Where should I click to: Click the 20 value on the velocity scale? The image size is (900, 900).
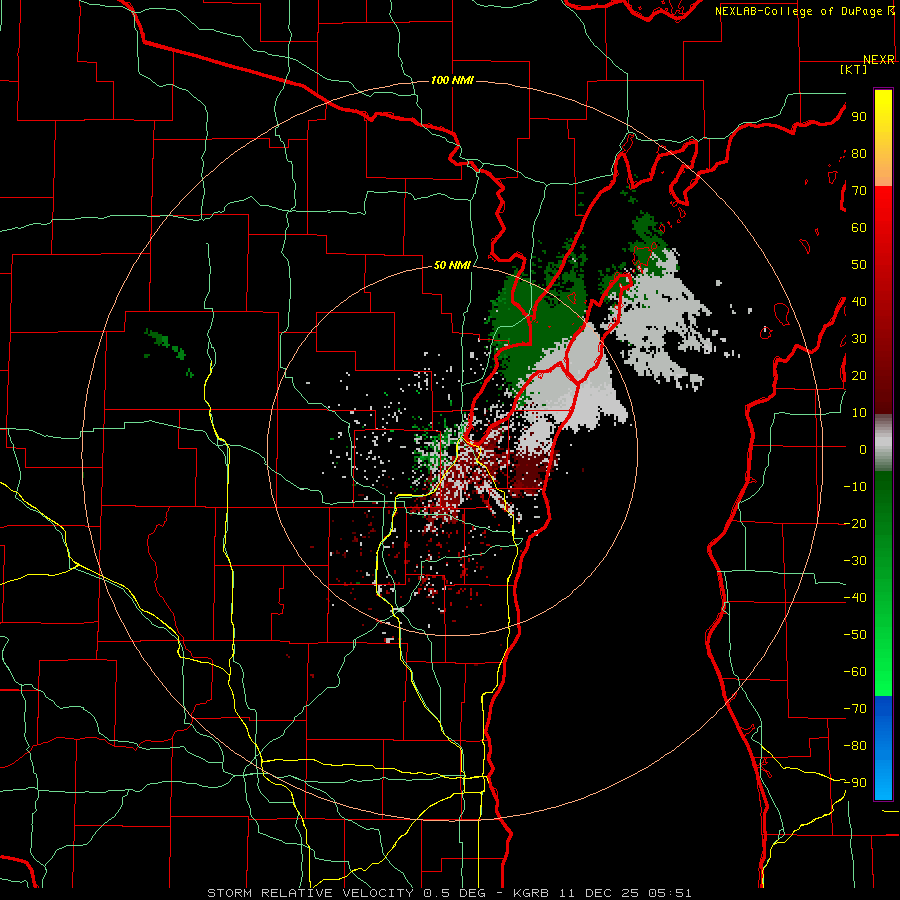click(x=859, y=375)
